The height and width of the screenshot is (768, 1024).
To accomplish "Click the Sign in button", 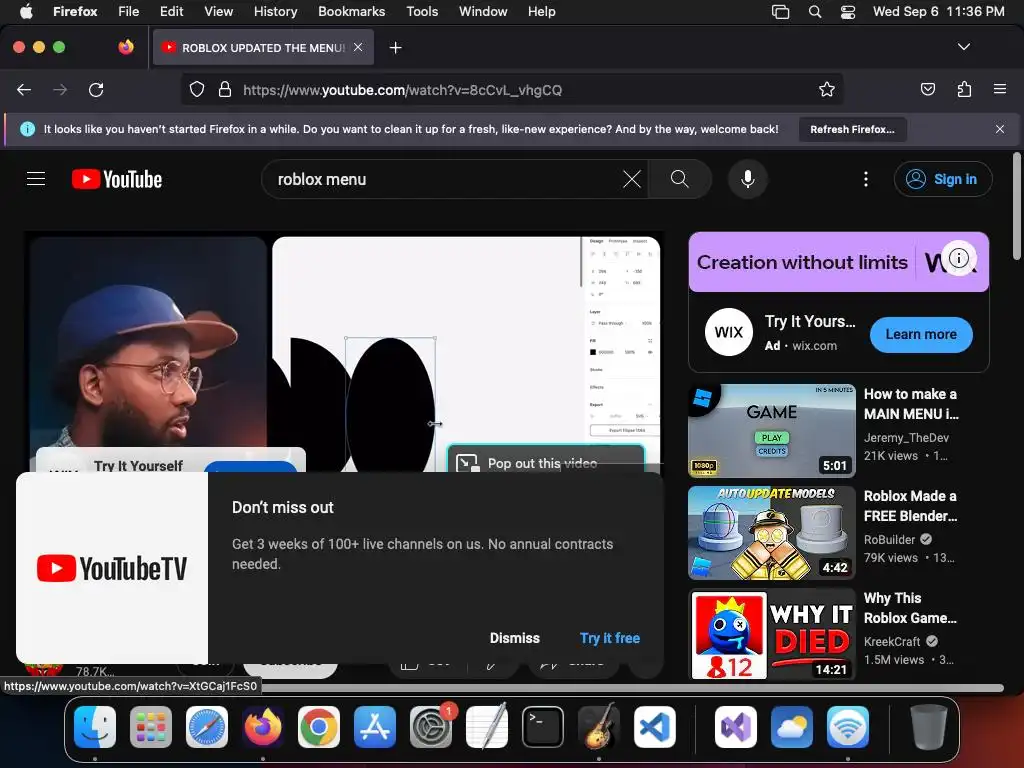I will (943, 179).
